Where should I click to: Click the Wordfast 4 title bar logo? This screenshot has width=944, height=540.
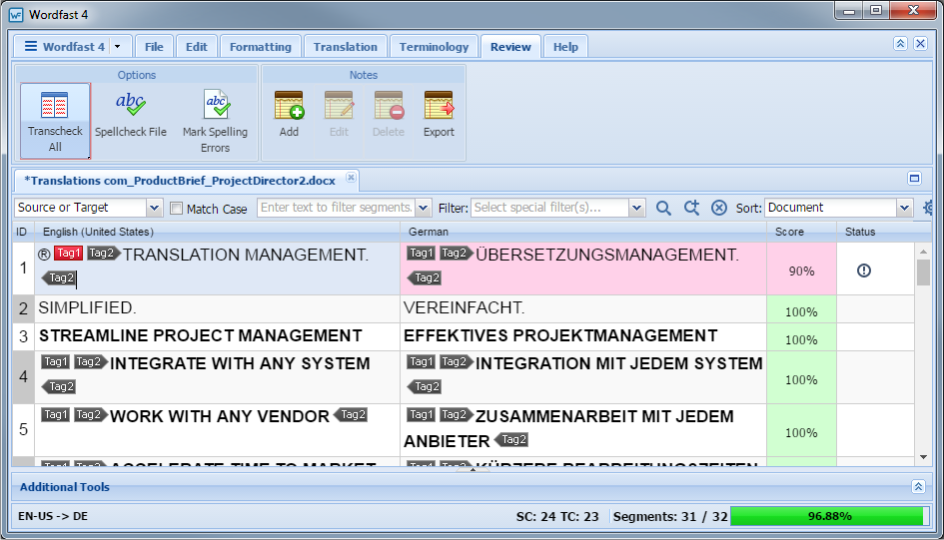[16, 14]
